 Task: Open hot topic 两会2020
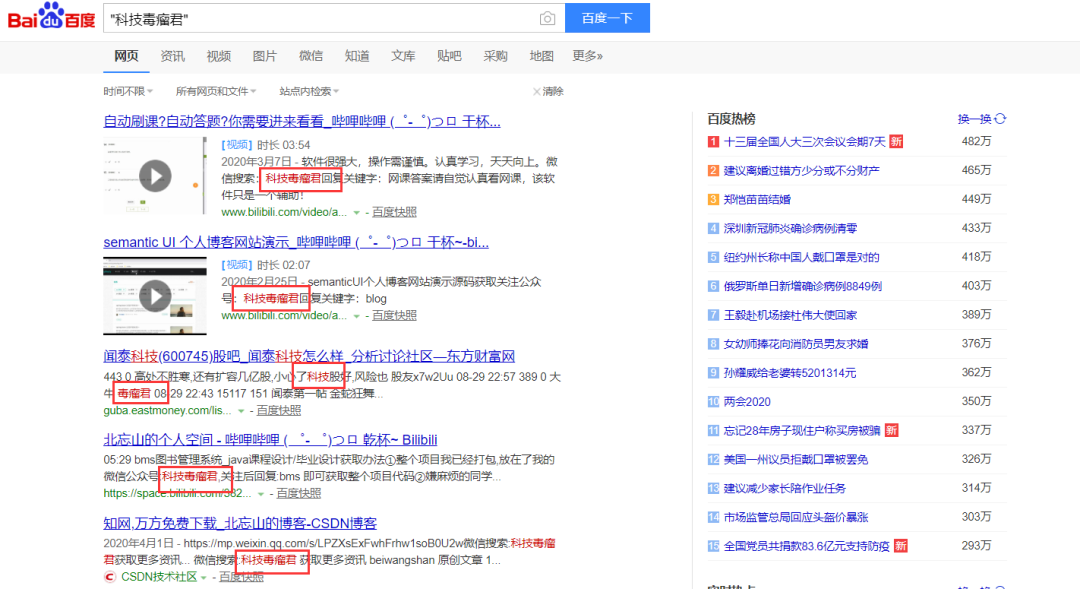point(747,402)
